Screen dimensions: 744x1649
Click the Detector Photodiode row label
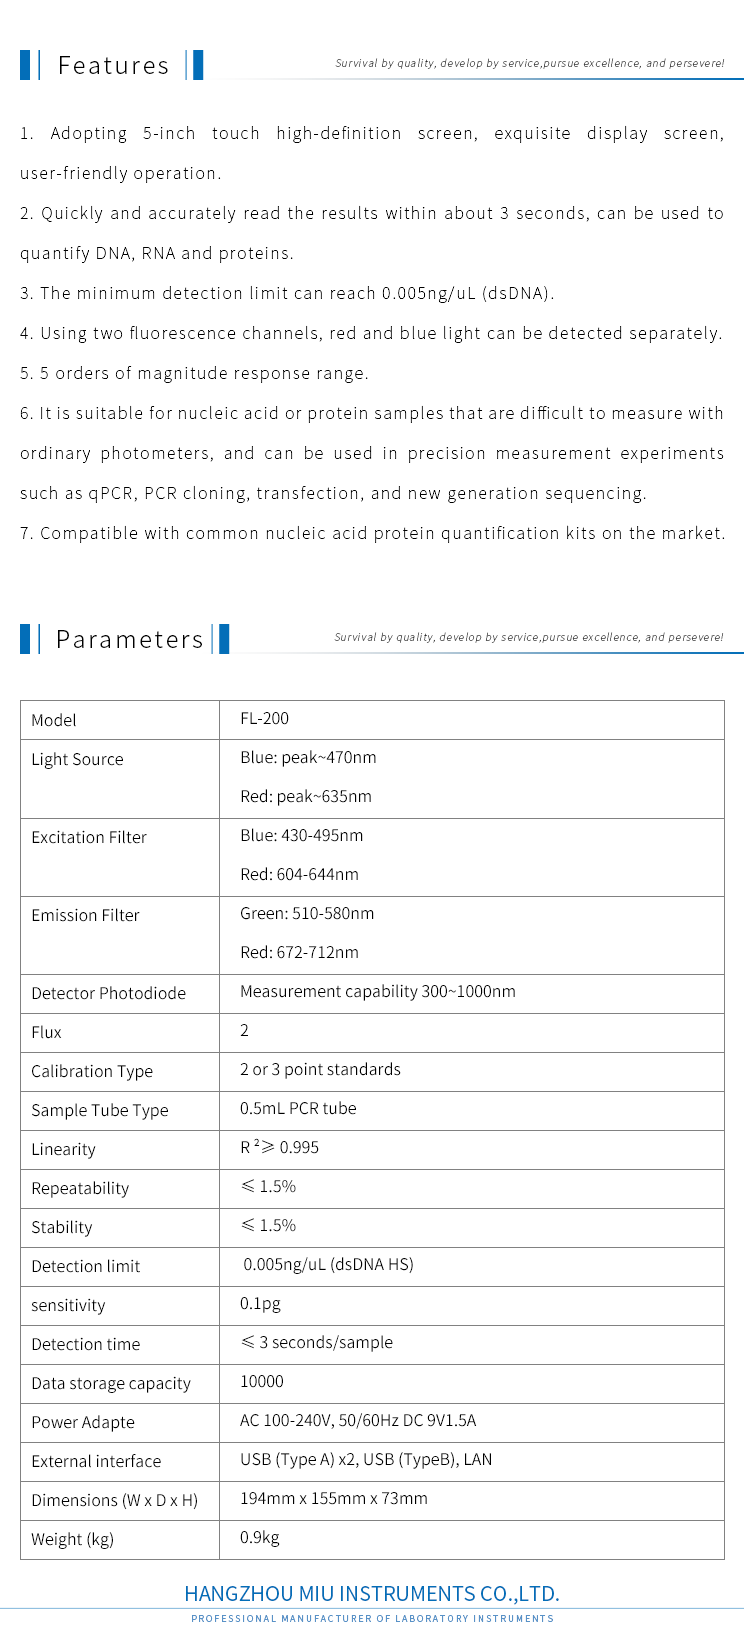(x=108, y=993)
